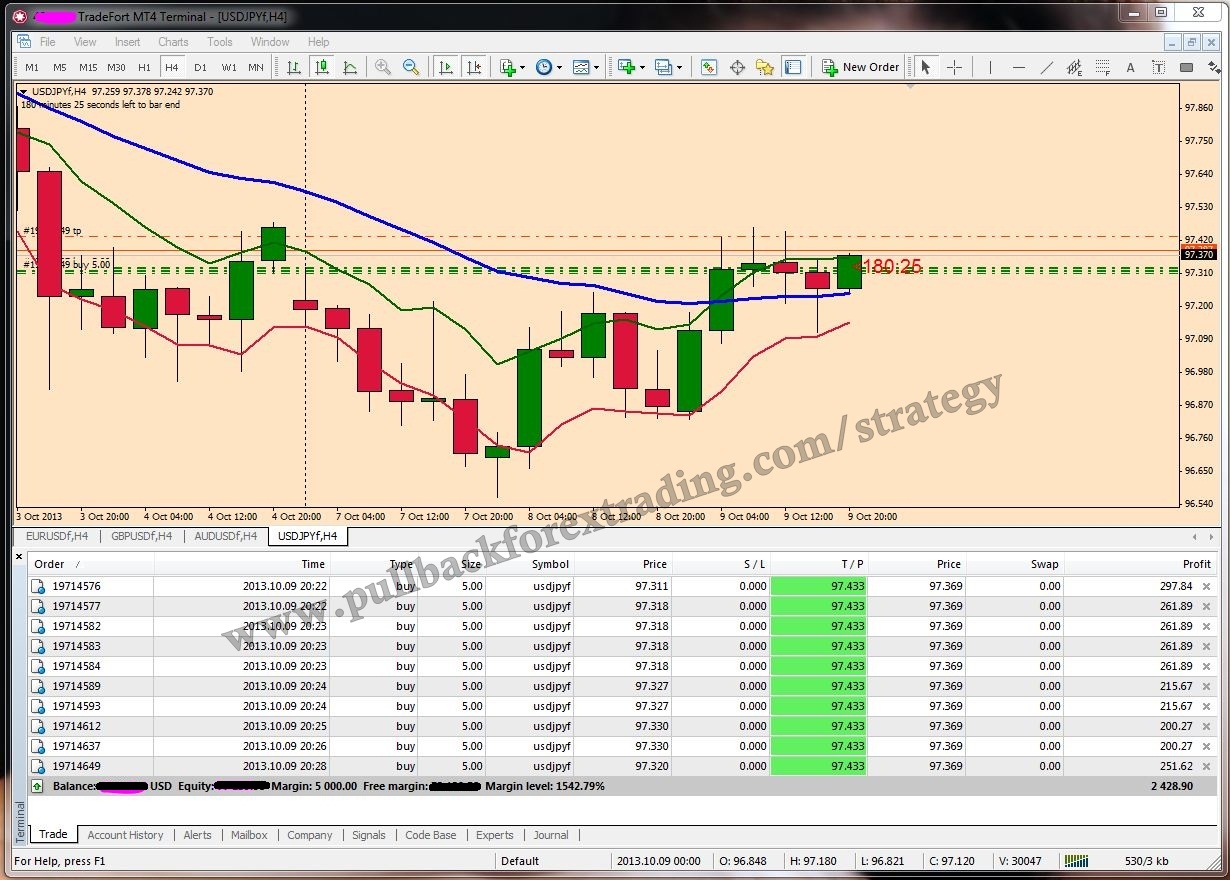The image size is (1230, 880).
Task: Open the Charts menu
Action: click(172, 42)
